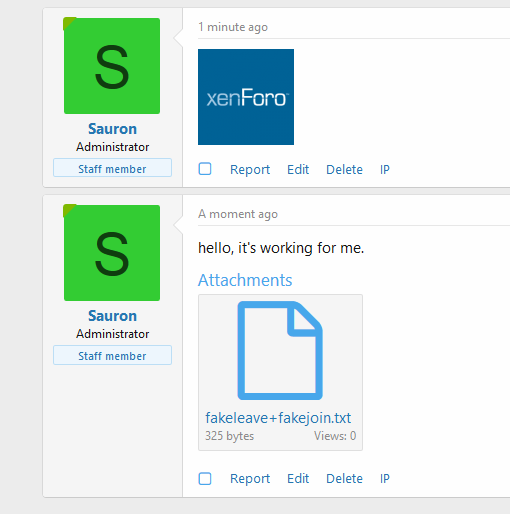Viewport: 510px width, 514px height.
Task: Click the '1 minute ago' timestamp
Action: [x=233, y=27]
